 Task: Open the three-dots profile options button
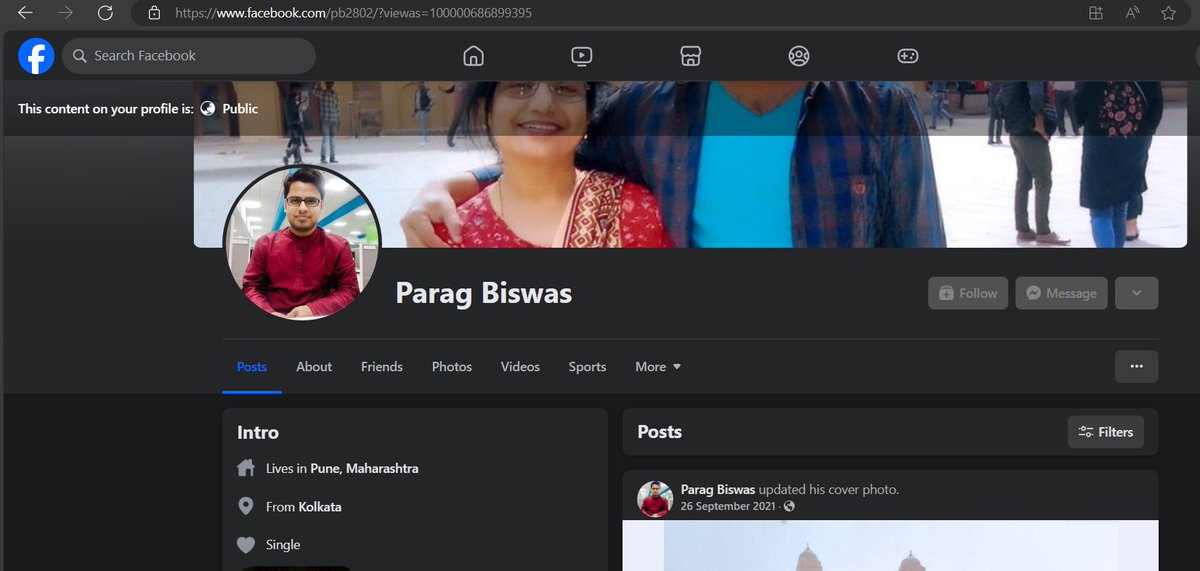pos(1136,366)
